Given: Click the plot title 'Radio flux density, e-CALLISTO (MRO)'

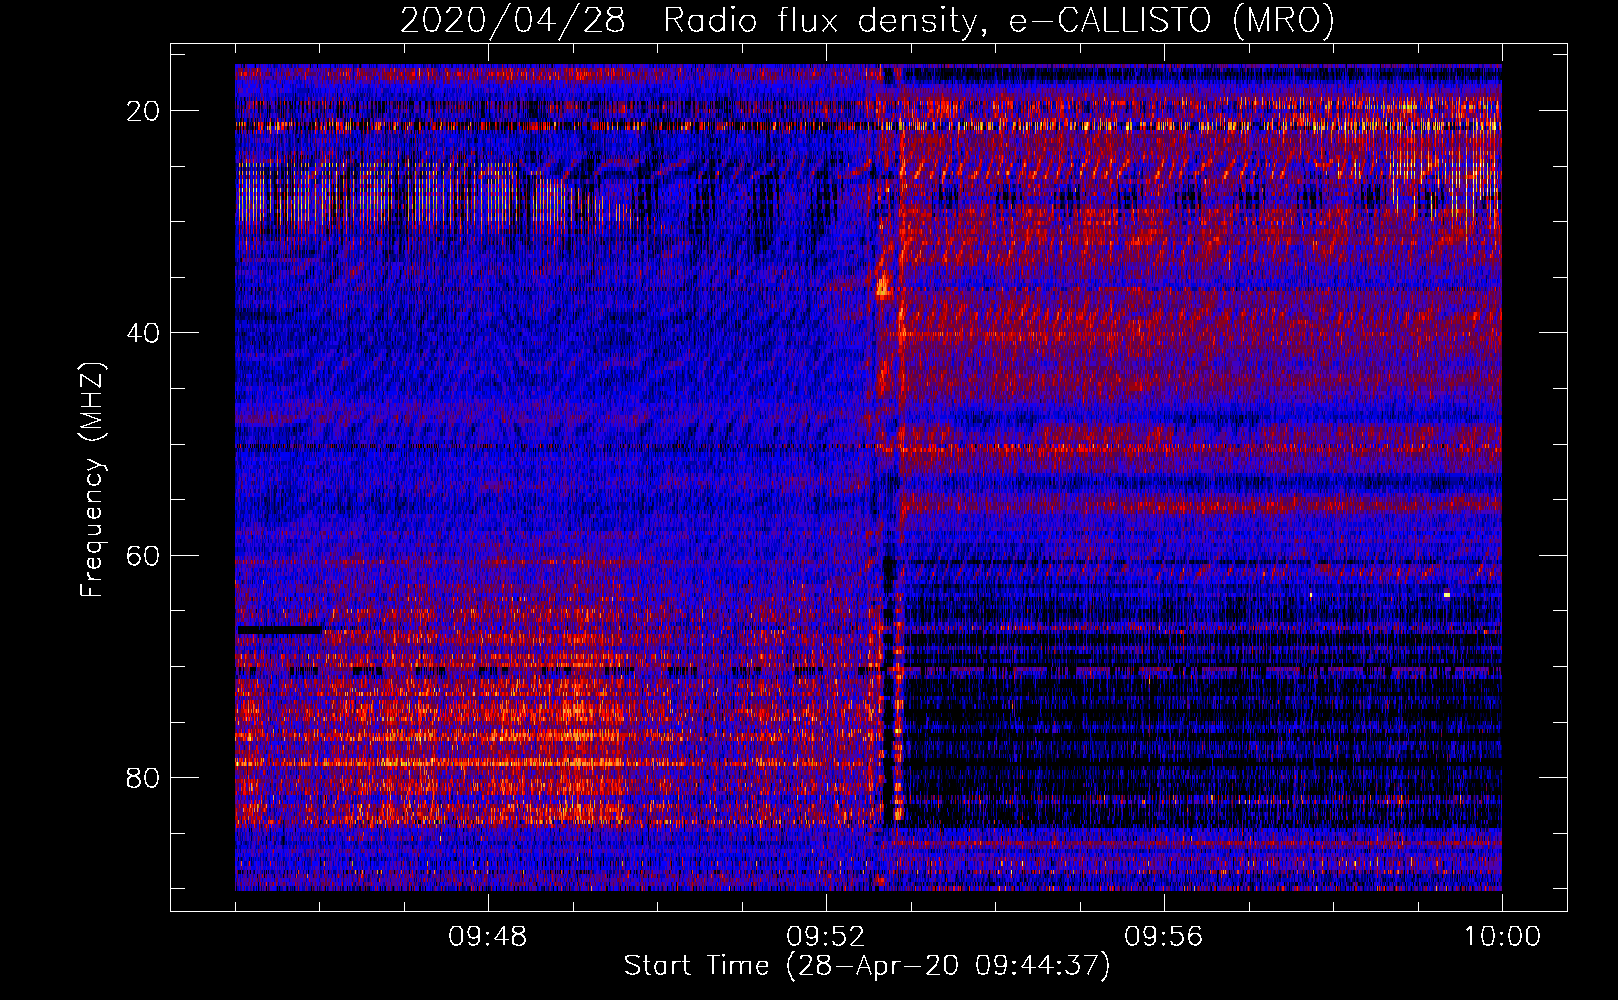Looking at the screenshot, I should 998,21.
